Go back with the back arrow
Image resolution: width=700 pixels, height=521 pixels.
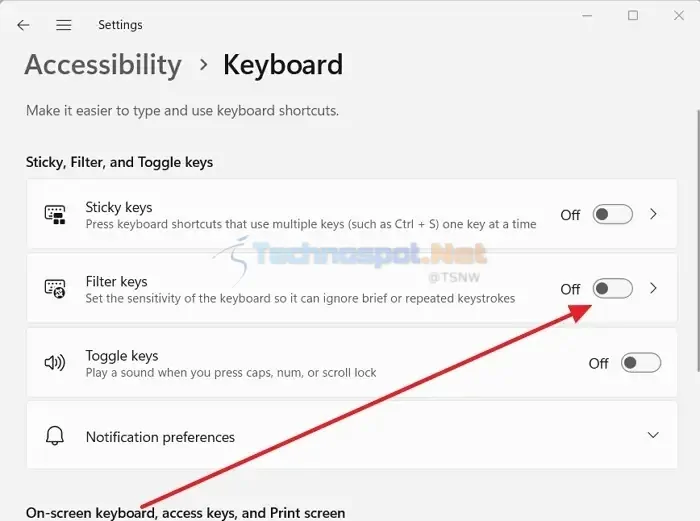(x=23, y=25)
